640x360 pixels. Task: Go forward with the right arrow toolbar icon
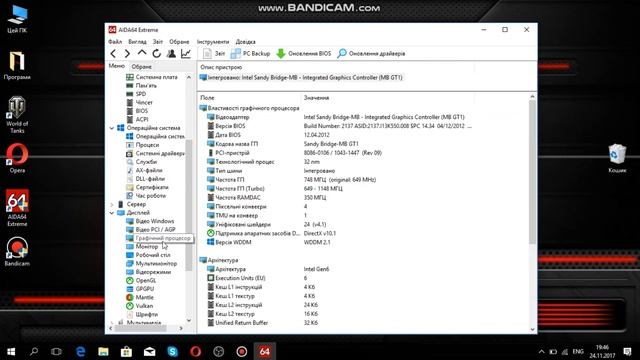click(127, 53)
